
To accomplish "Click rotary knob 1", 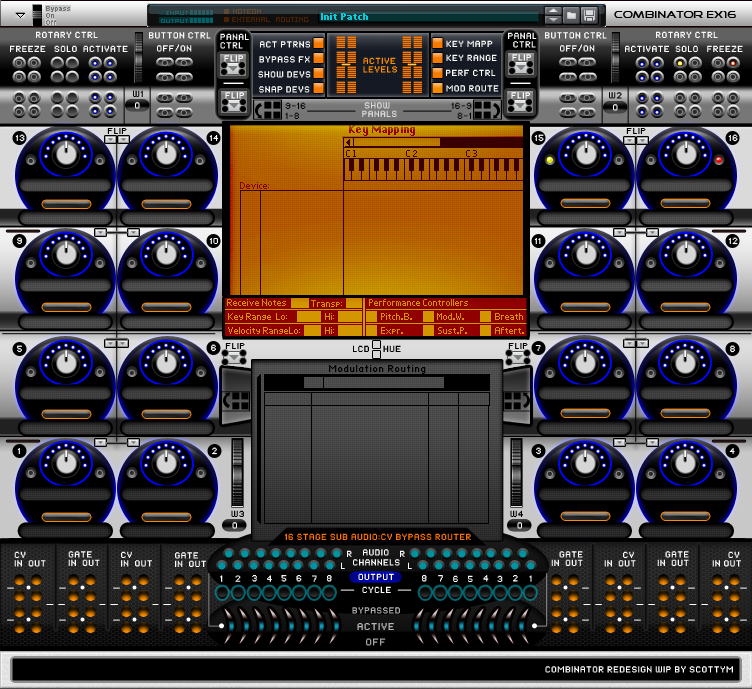I will click(x=66, y=462).
